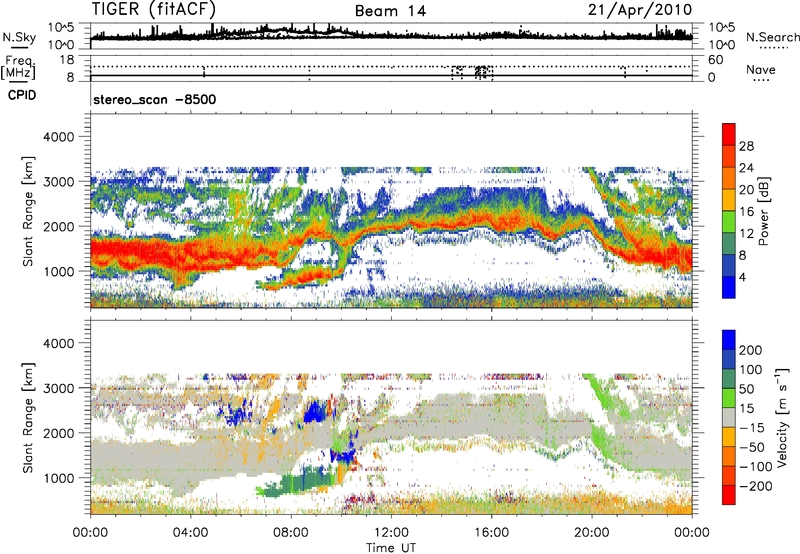Pick the light green 12-16 dB Power segment
This screenshot has width=800, height=554.
[729, 222]
